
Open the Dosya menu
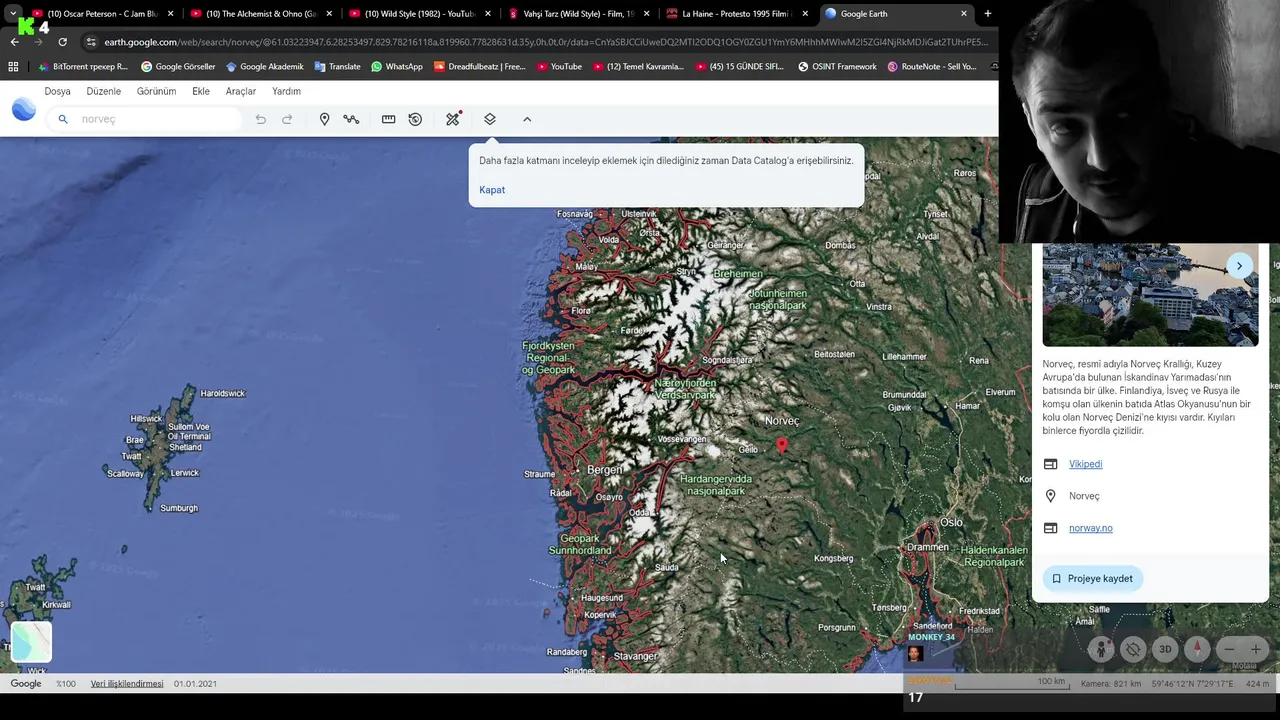(x=58, y=91)
